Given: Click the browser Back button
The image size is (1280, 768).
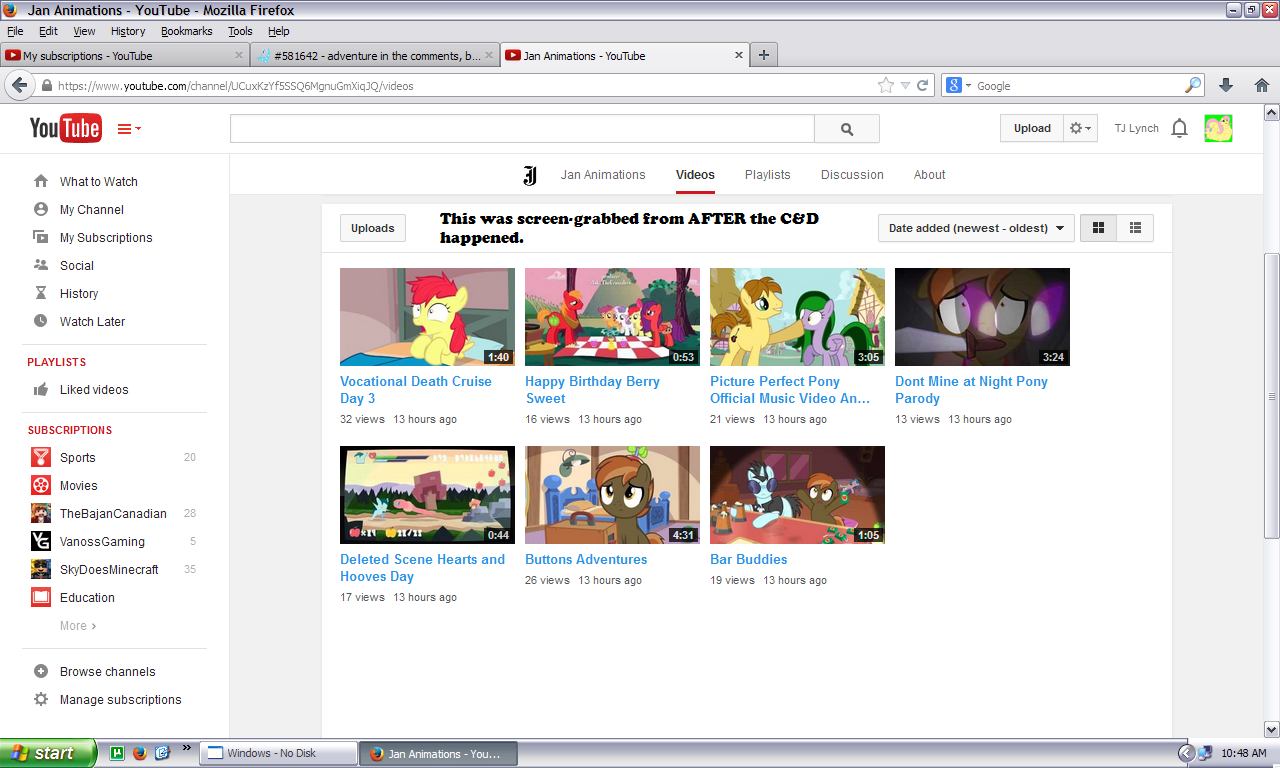Looking at the screenshot, I should 19,85.
